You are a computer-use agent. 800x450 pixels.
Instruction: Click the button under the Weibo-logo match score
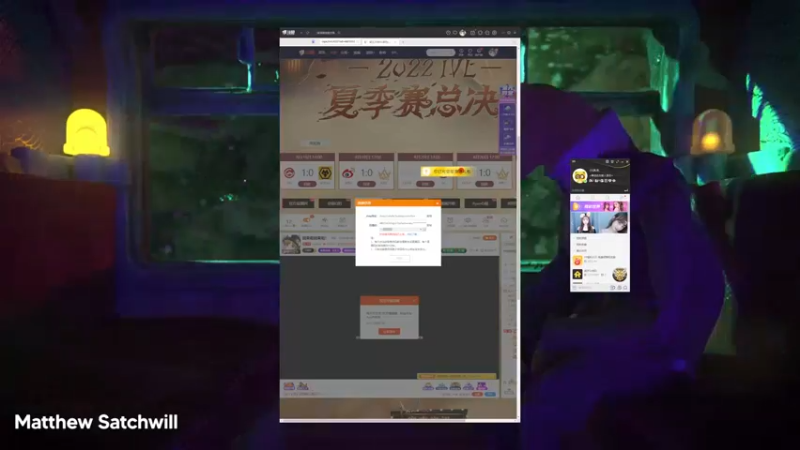pos(366,184)
